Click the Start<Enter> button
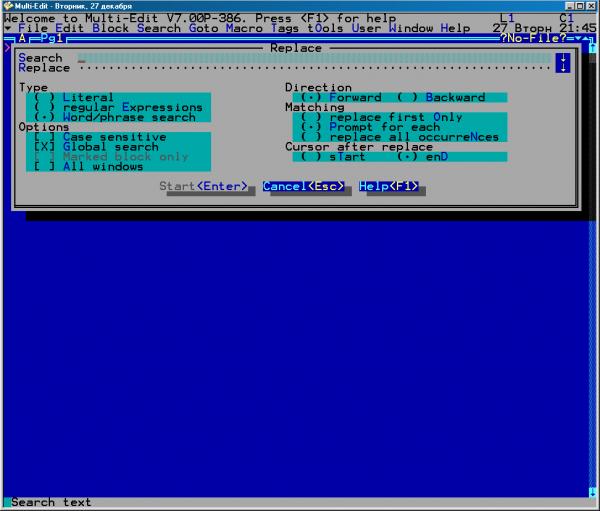The image size is (600, 511). click(204, 186)
